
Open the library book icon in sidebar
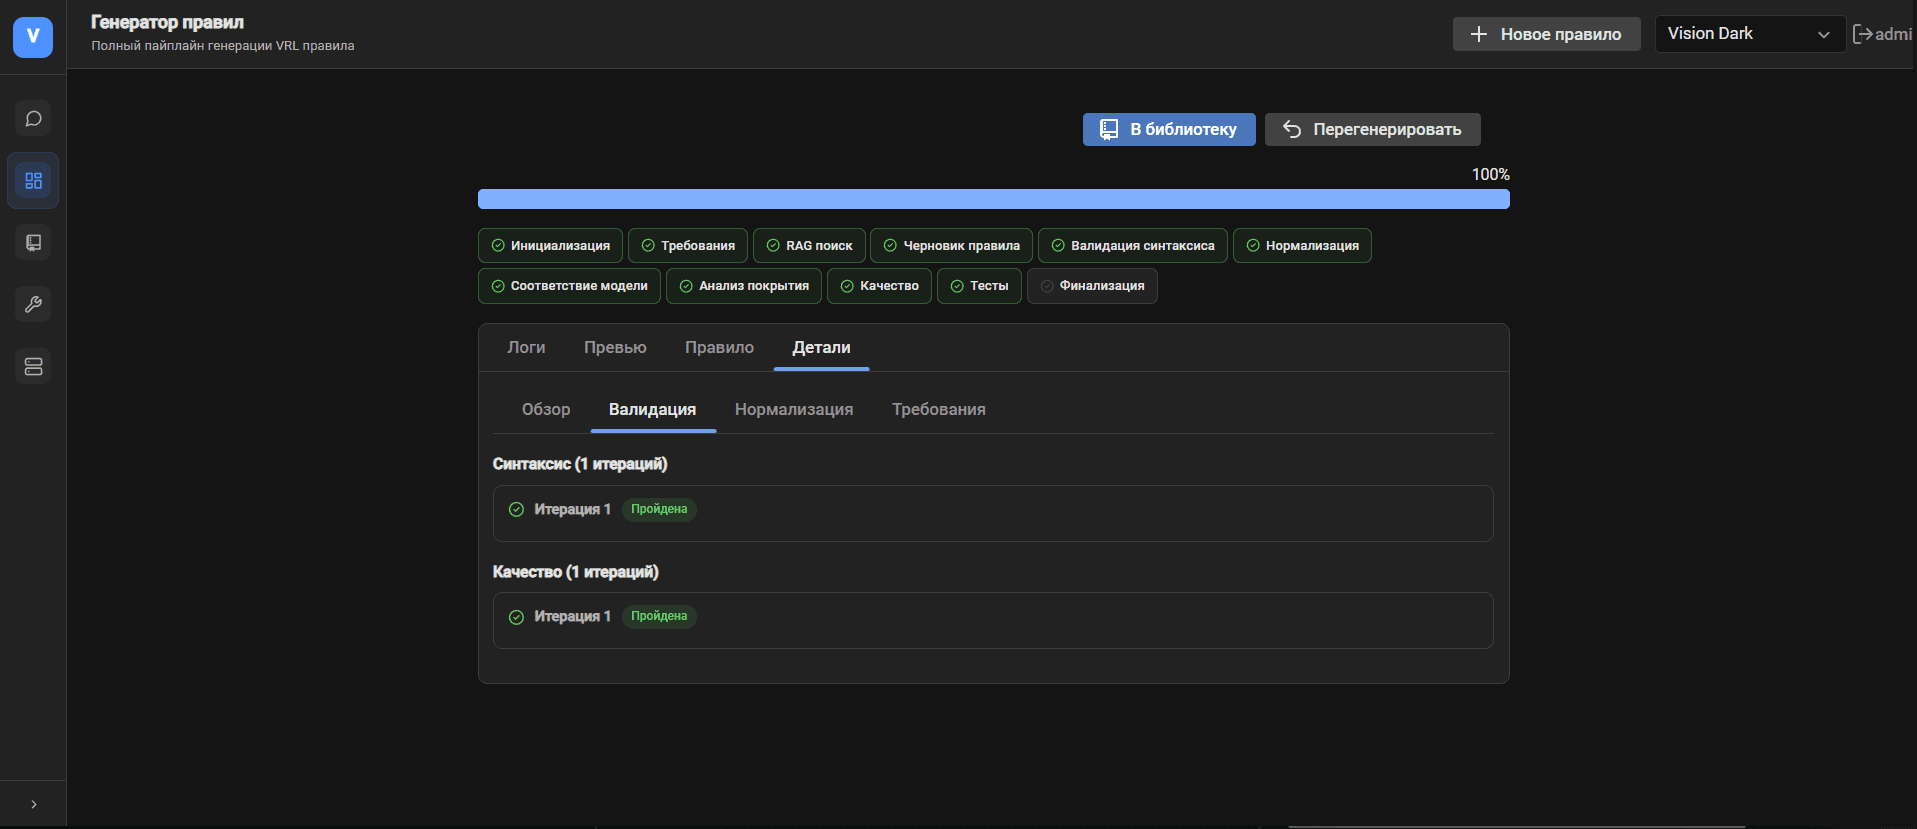pyautogui.click(x=33, y=243)
